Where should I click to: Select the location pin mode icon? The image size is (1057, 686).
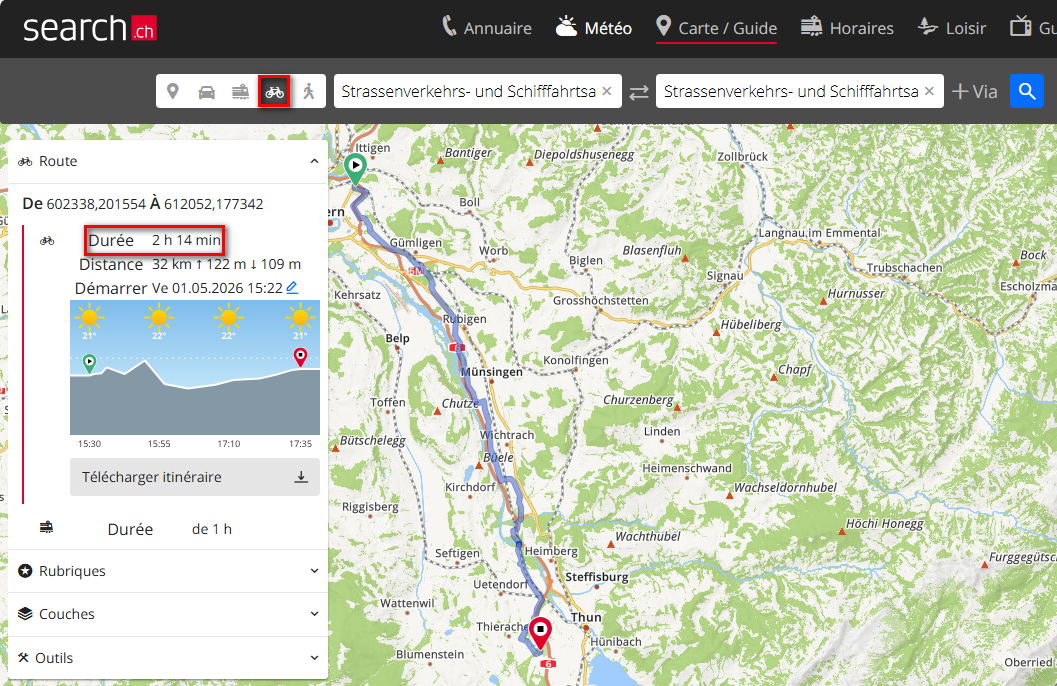pyautogui.click(x=173, y=92)
